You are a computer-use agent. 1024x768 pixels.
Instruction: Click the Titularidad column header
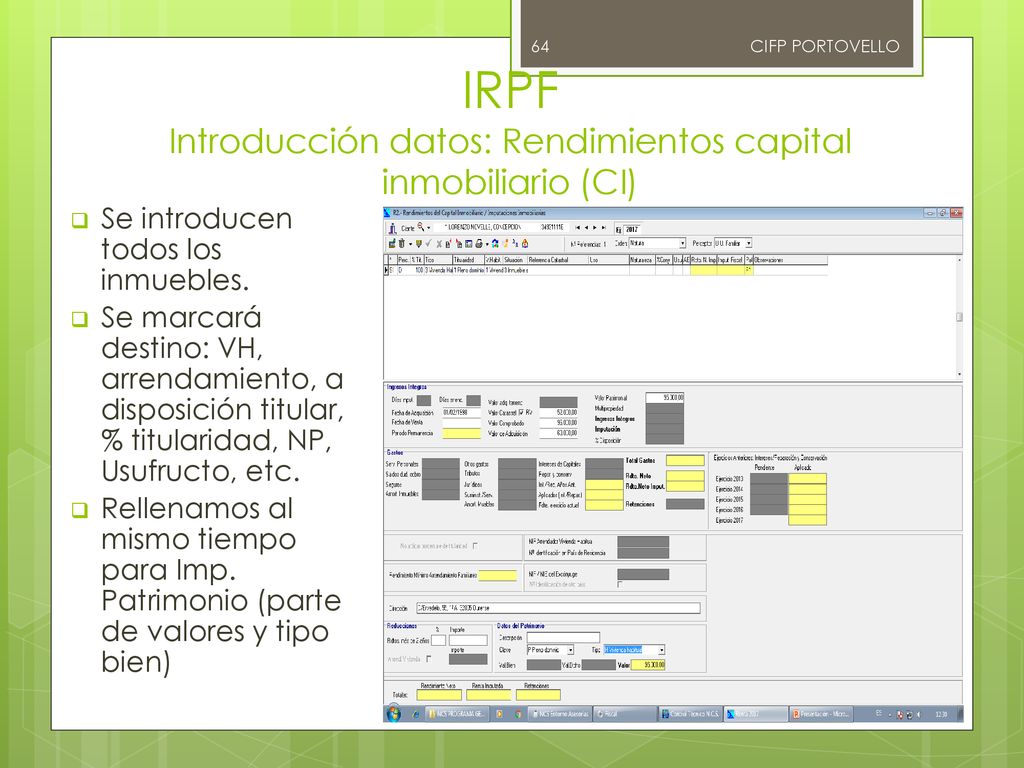[468, 260]
